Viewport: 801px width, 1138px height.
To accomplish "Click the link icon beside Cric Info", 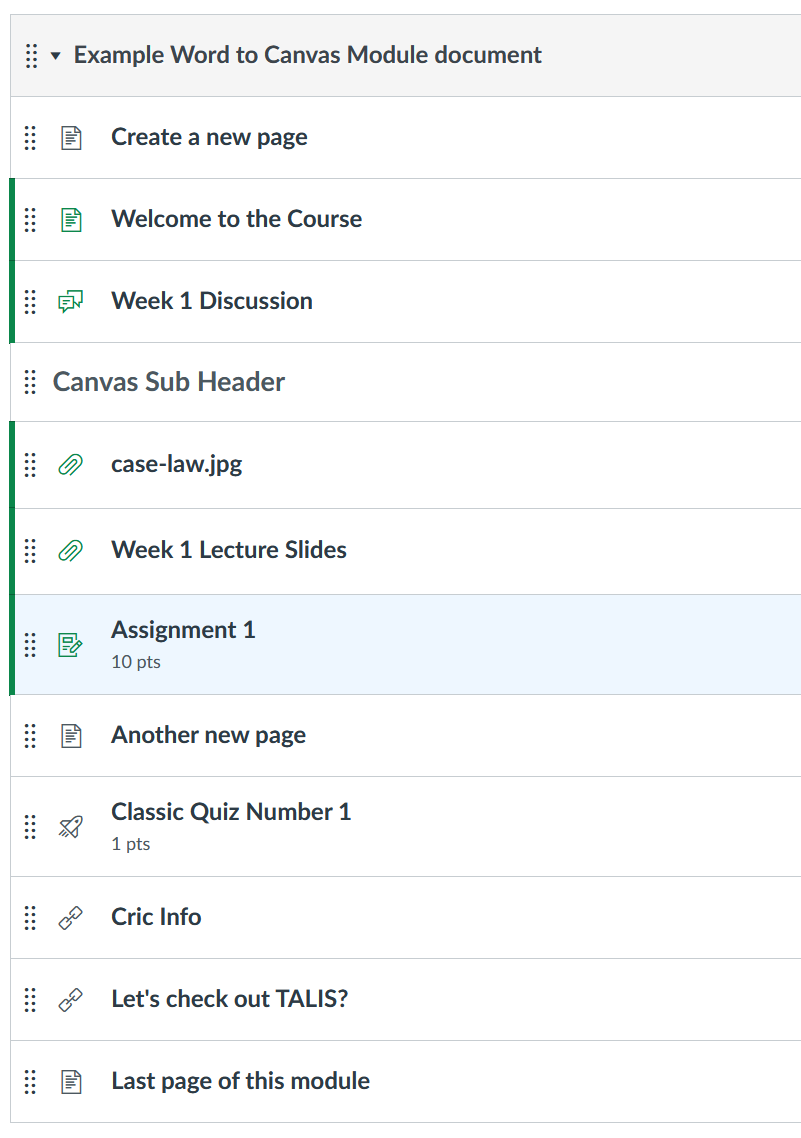I will [70, 918].
